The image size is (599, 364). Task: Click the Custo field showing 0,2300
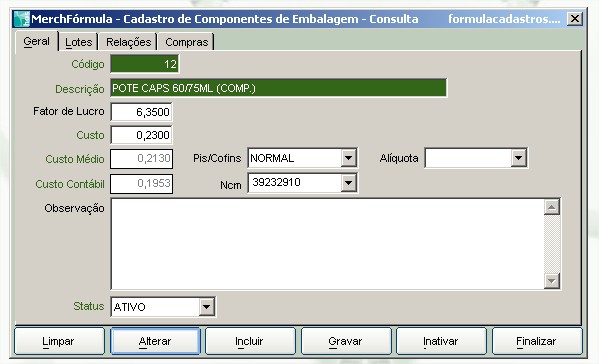coord(141,135)
